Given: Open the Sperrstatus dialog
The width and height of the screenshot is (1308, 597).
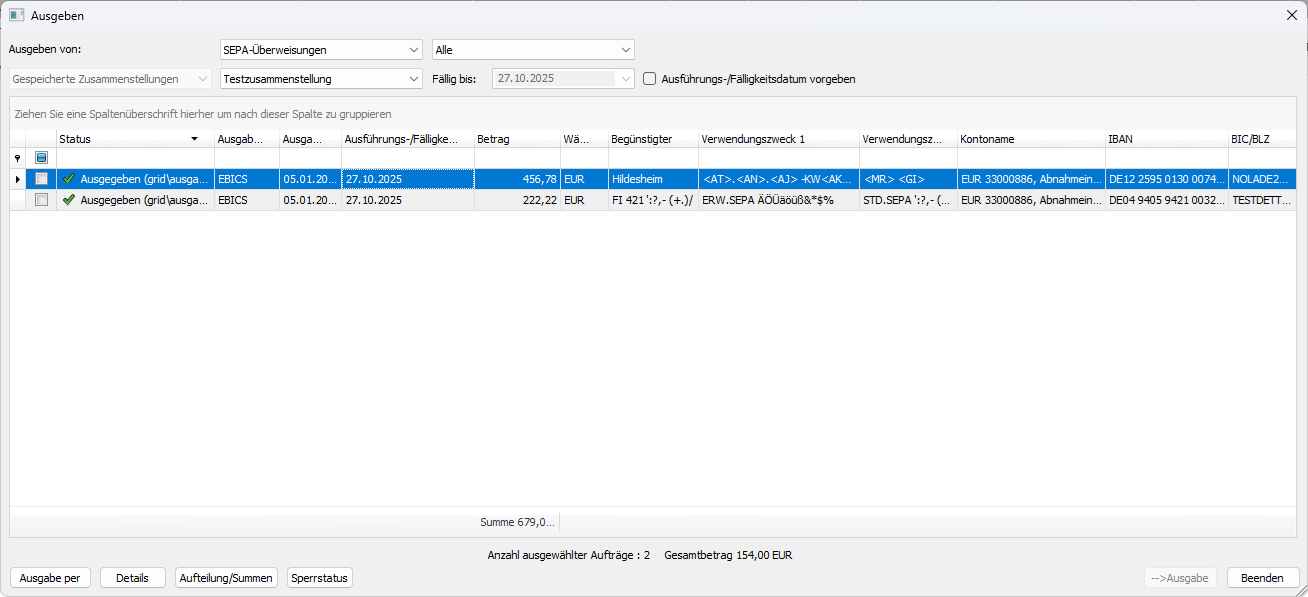Looking at the screenshot, I should click(x=319, y=577).
